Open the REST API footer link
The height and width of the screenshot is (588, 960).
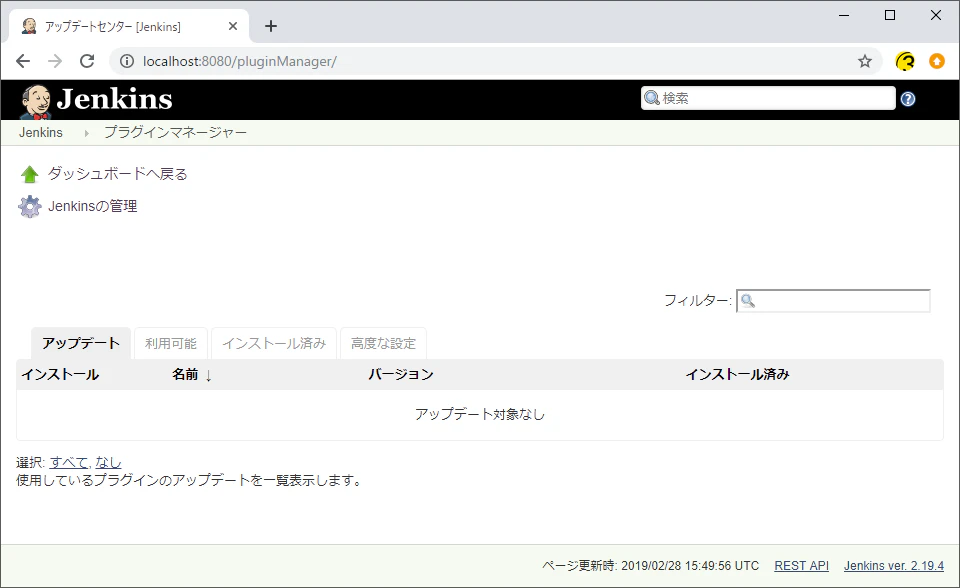click(x=801, y=566)
